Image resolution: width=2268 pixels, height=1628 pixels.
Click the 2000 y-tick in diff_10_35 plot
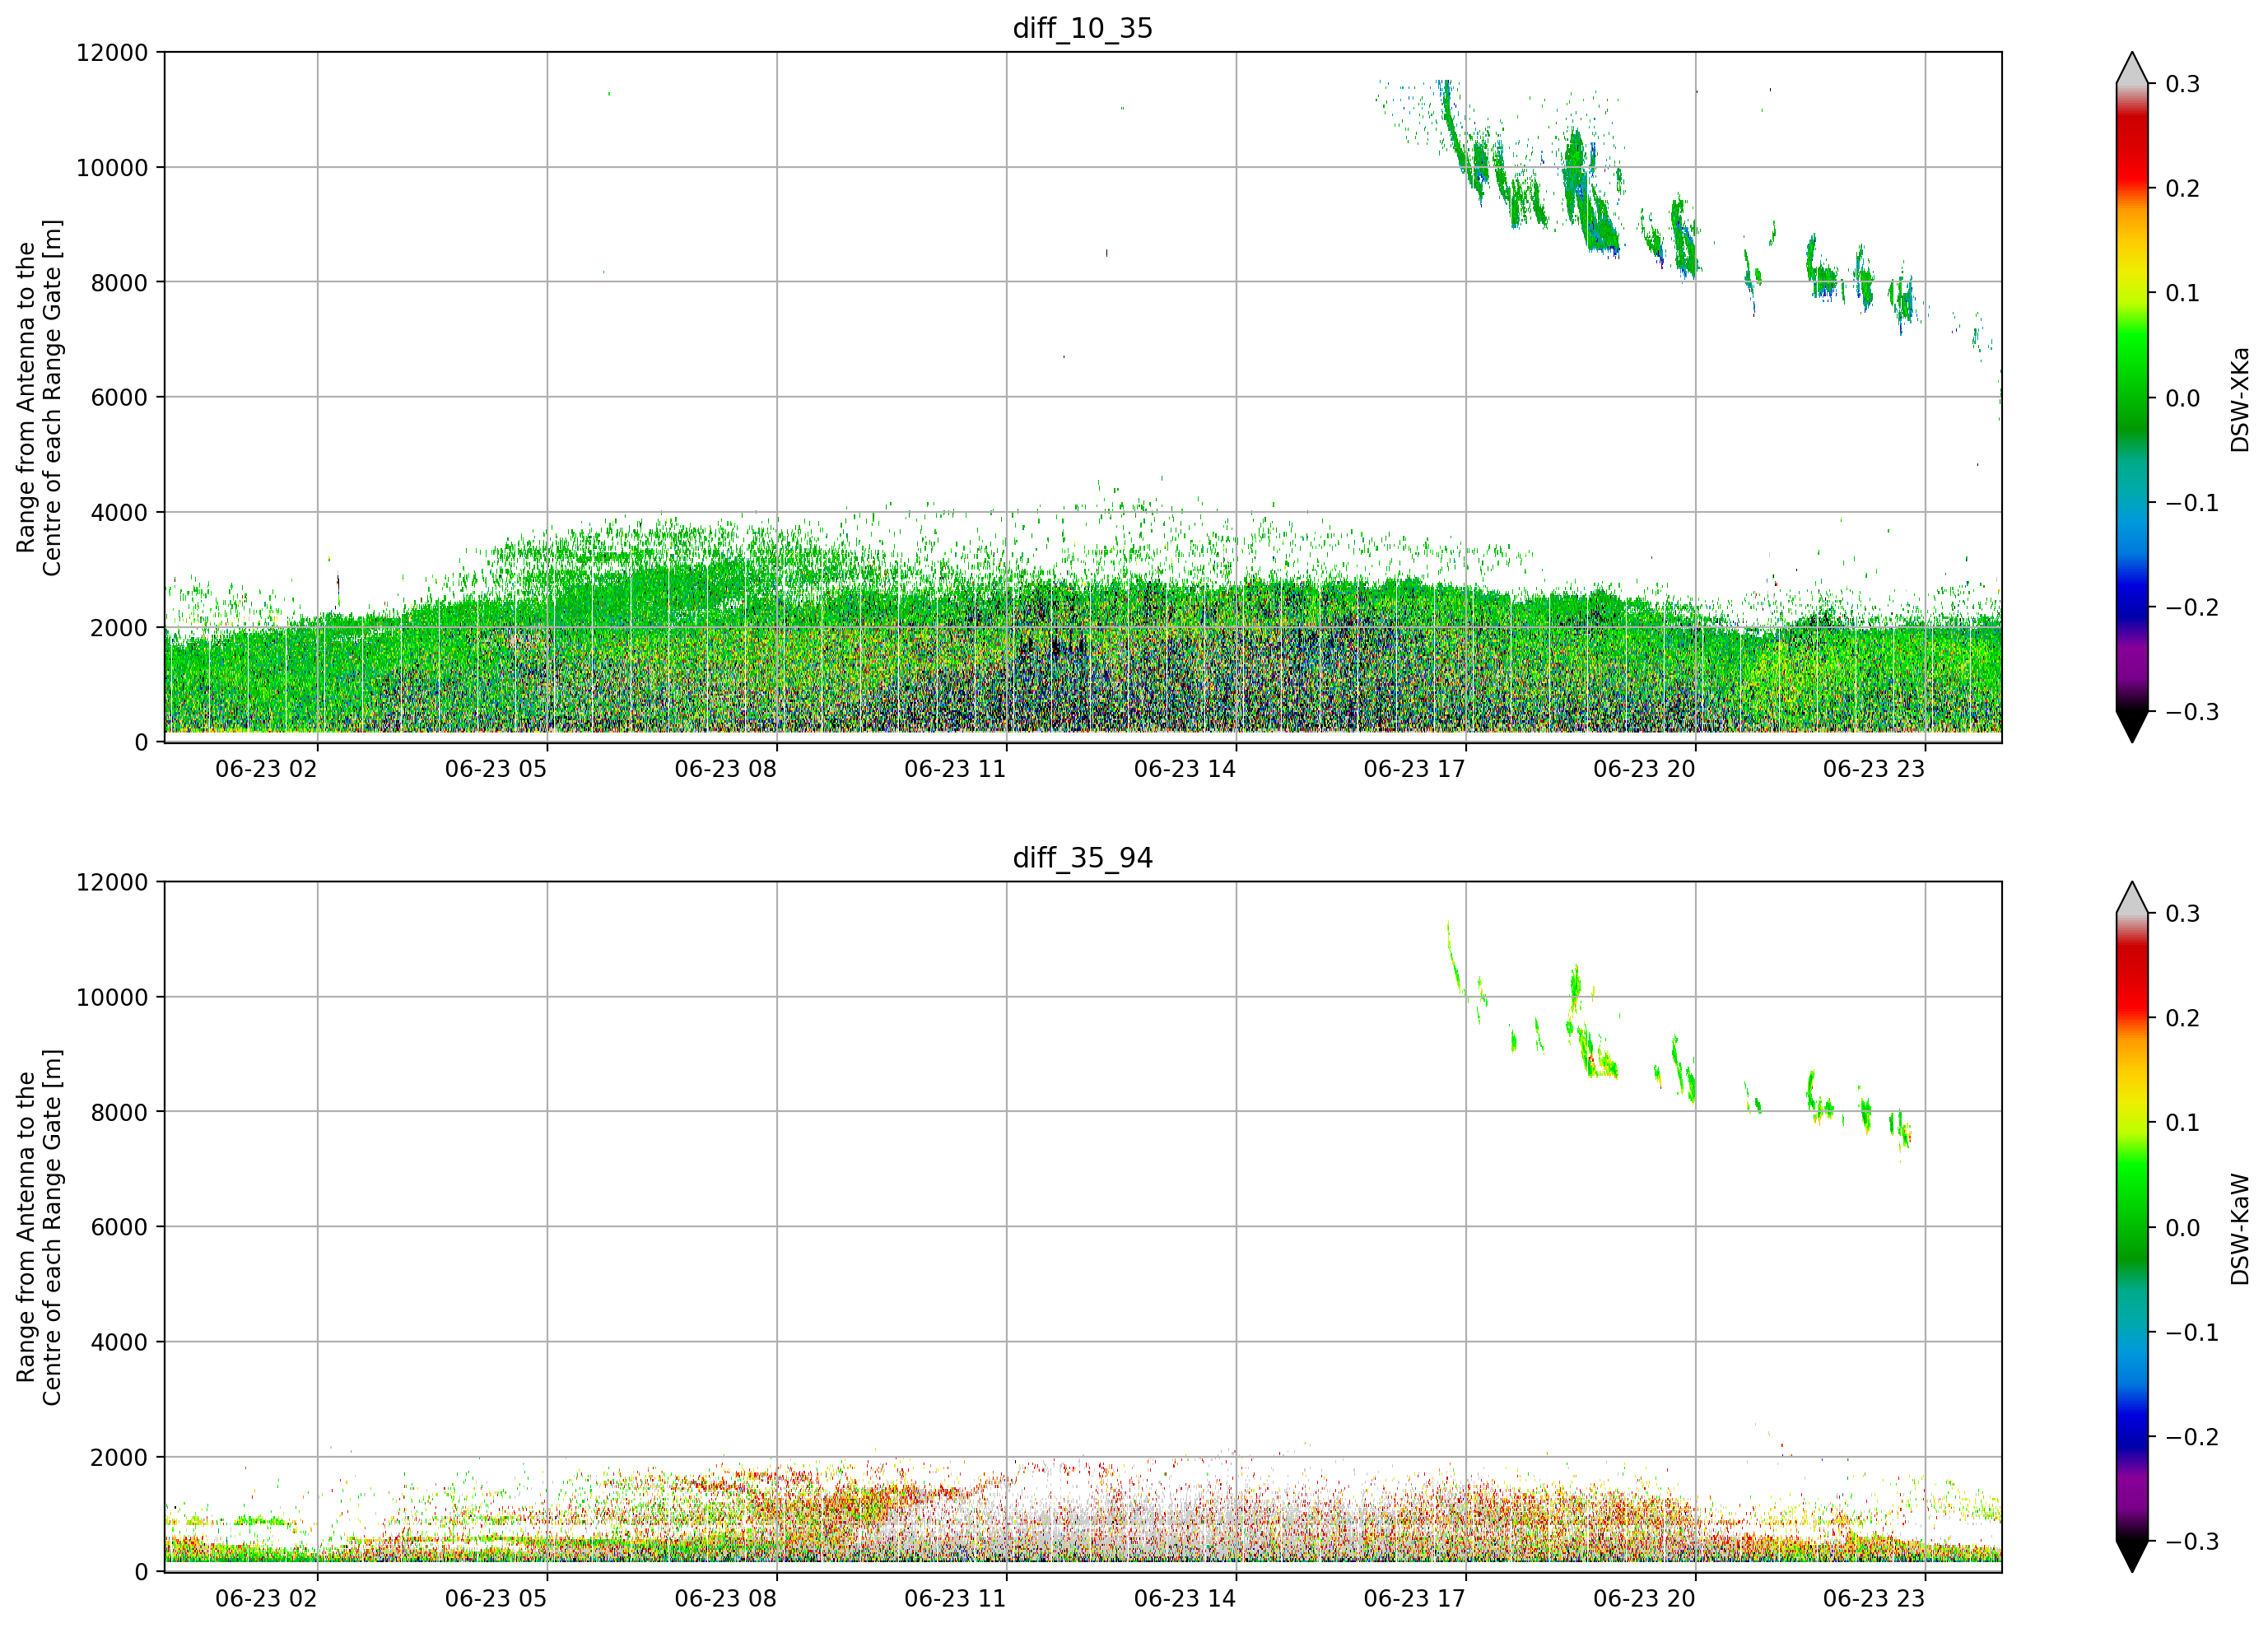119,628
